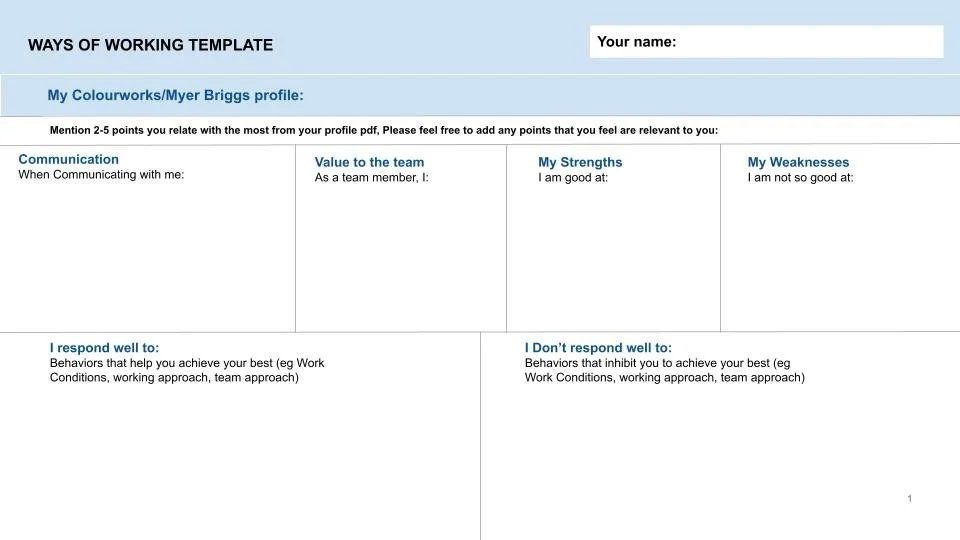Select the 'My Strengths' heading
The height and width of the screenshot is (540, 960).
[x=580, y=162]
